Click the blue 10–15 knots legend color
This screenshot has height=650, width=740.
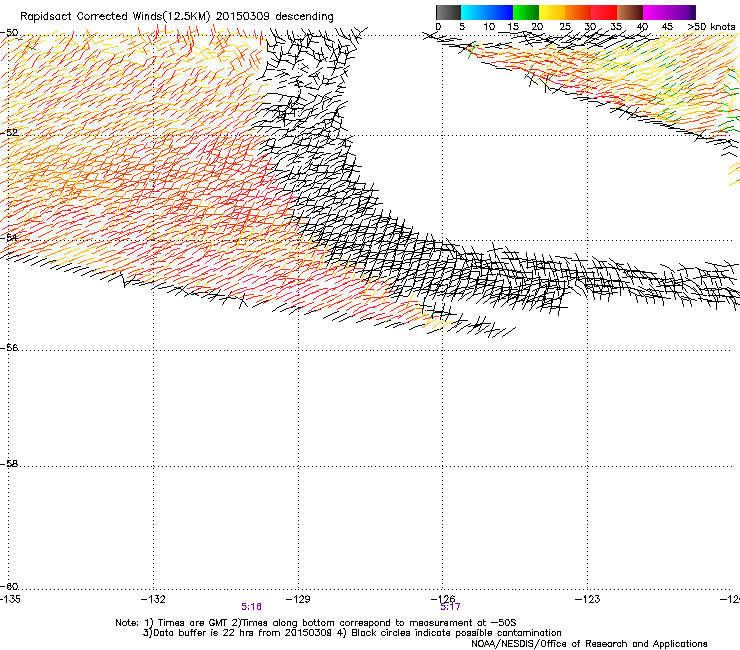pyautogui.click(x=500, y=12)
